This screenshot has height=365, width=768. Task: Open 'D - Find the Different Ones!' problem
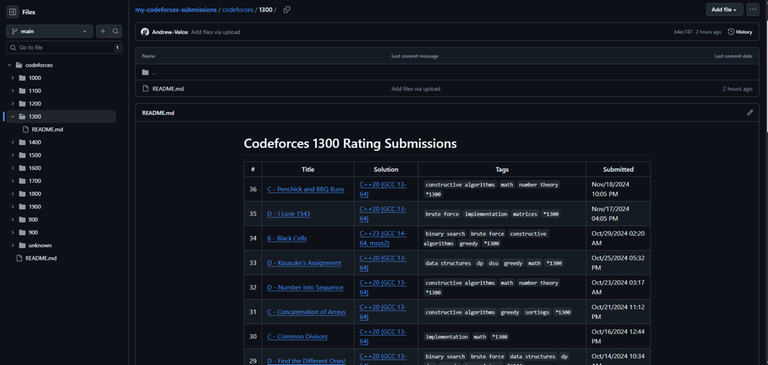coord(307,361)
